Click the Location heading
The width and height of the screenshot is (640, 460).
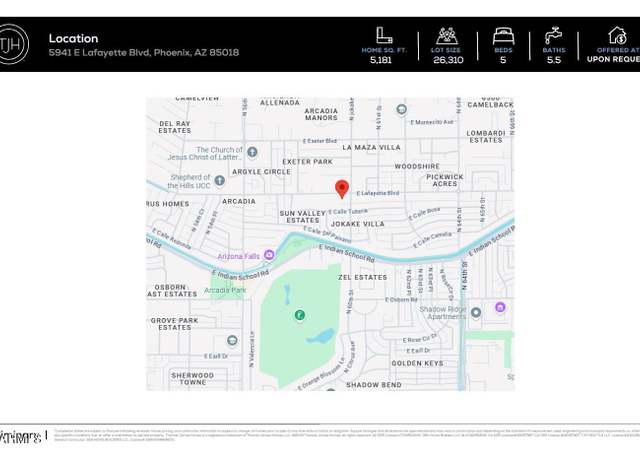(x=73, y=38)
